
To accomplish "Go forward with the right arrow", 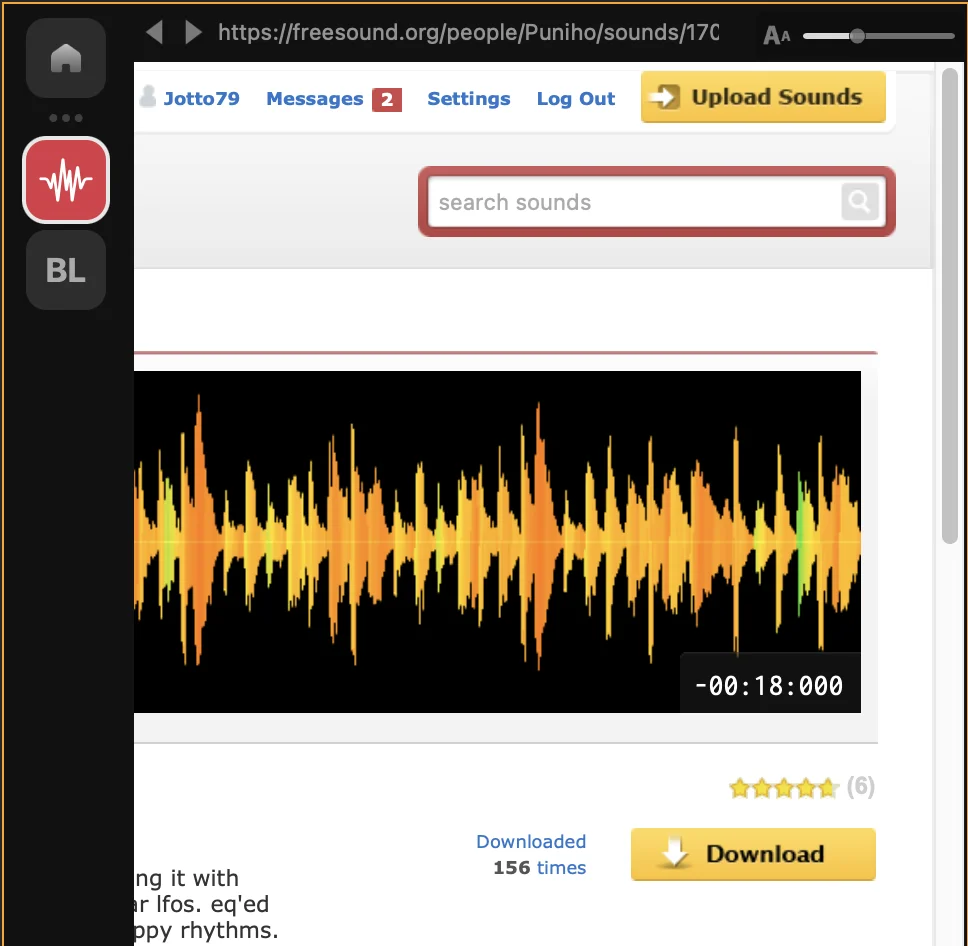I will (193, 32).
